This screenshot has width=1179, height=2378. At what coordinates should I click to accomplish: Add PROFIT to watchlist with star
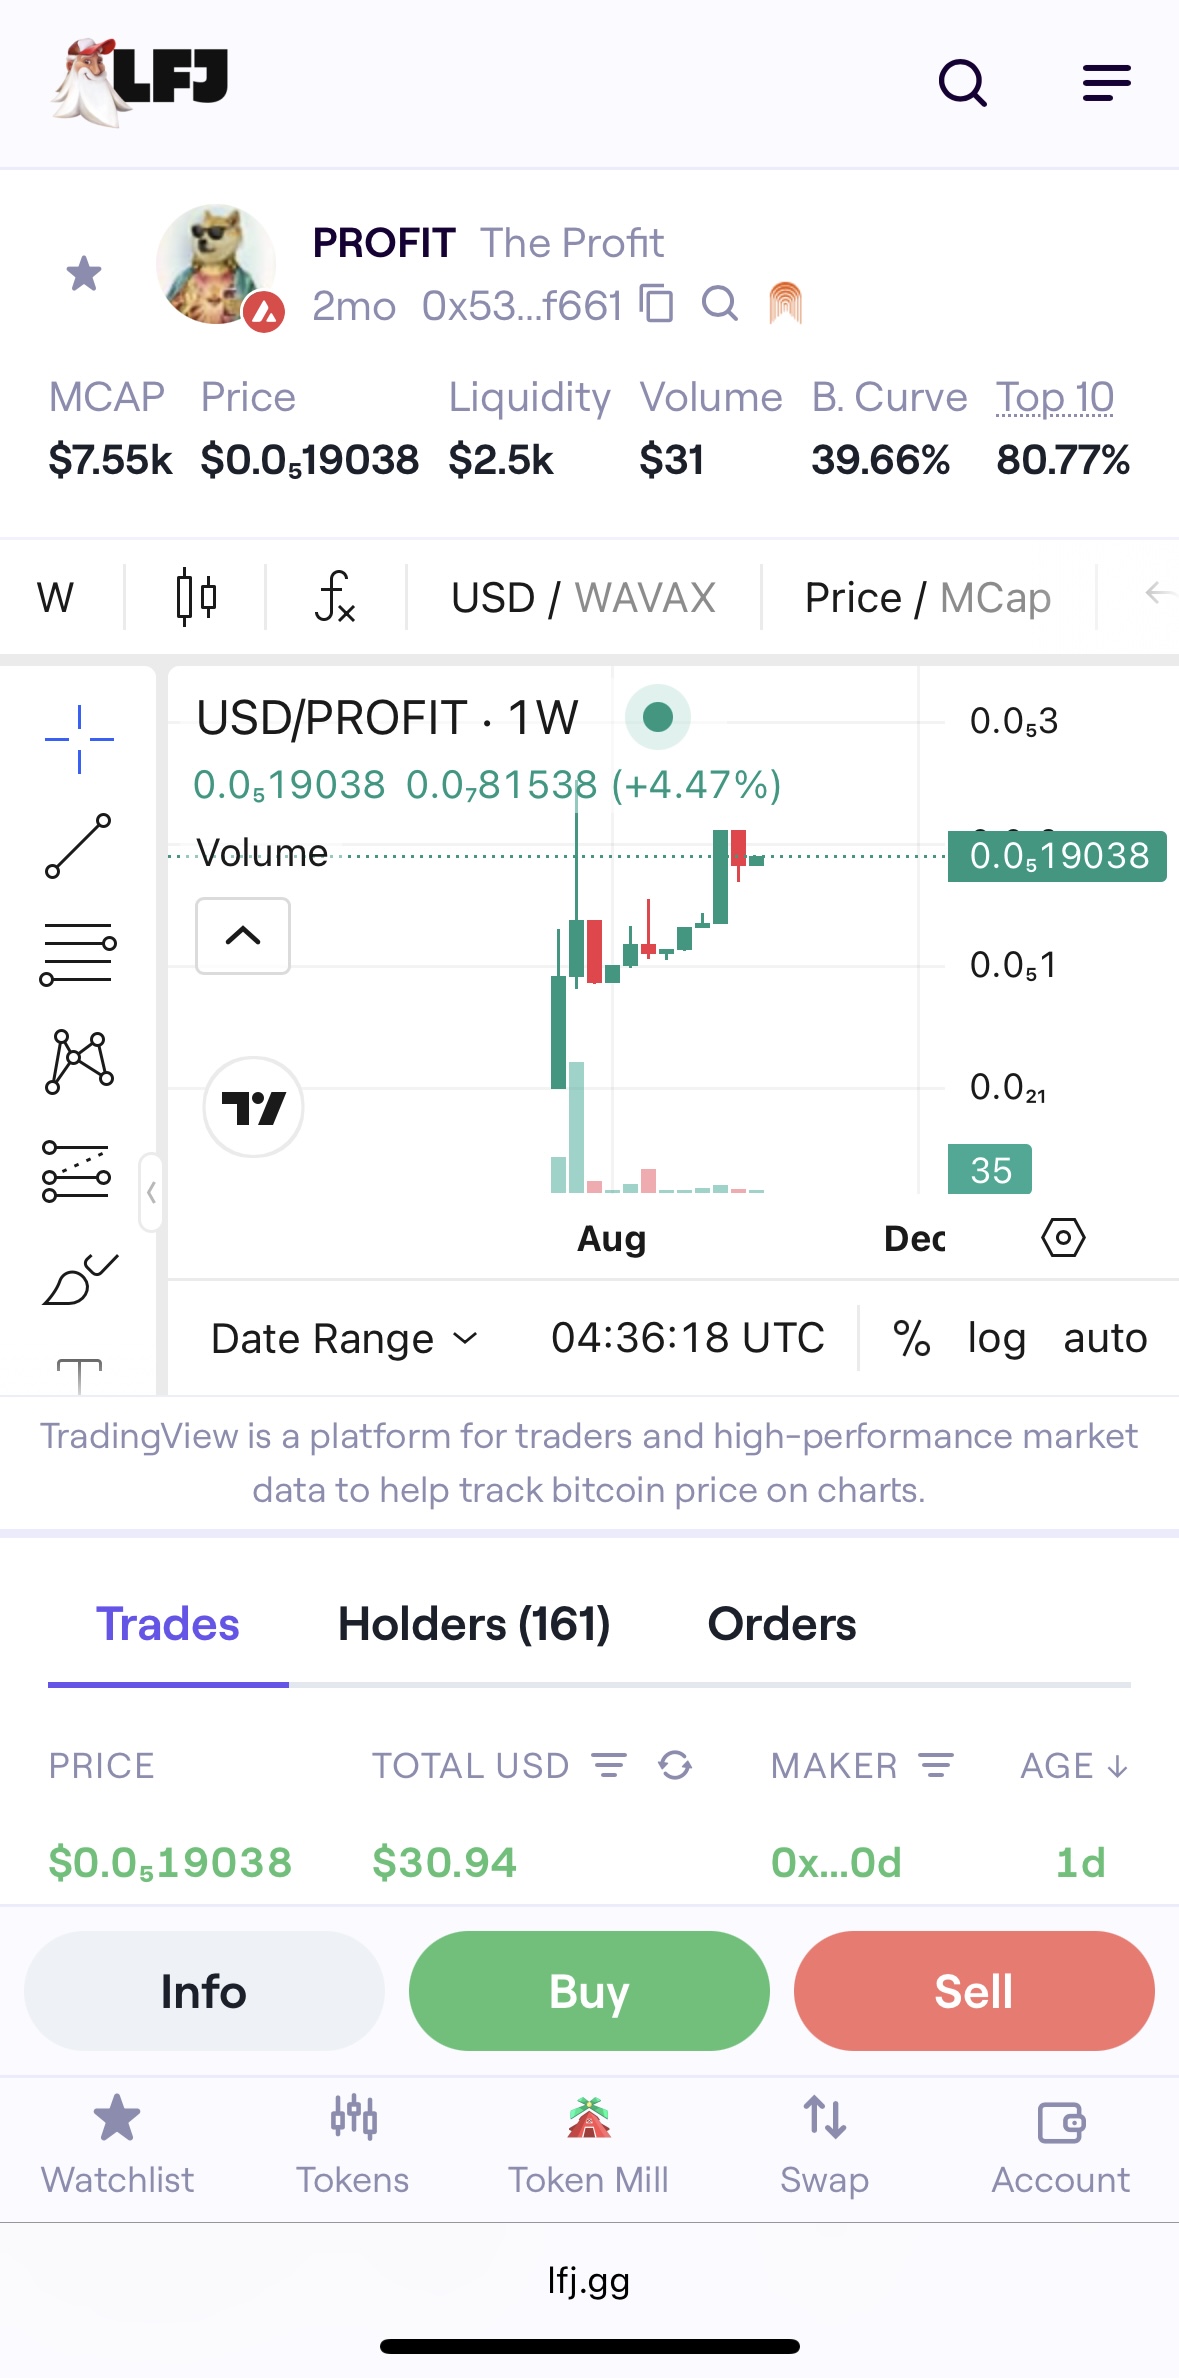click(x=84, y=273)
